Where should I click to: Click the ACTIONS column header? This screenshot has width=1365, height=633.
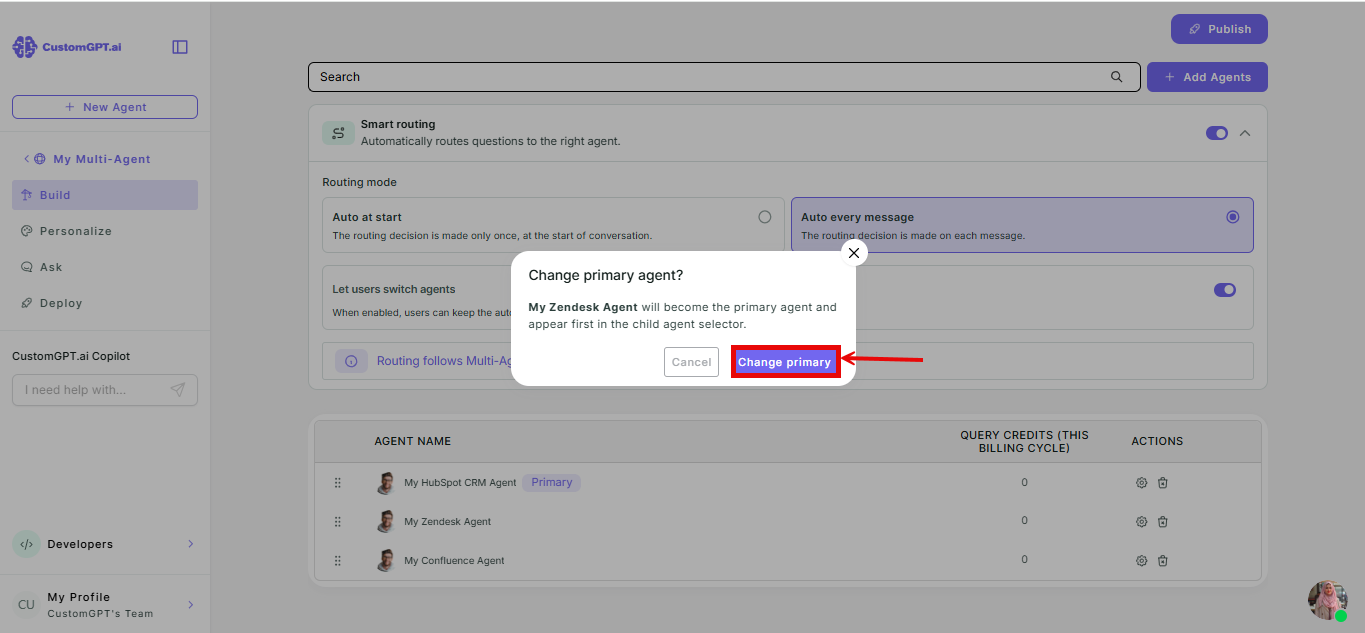[1157, 441]
